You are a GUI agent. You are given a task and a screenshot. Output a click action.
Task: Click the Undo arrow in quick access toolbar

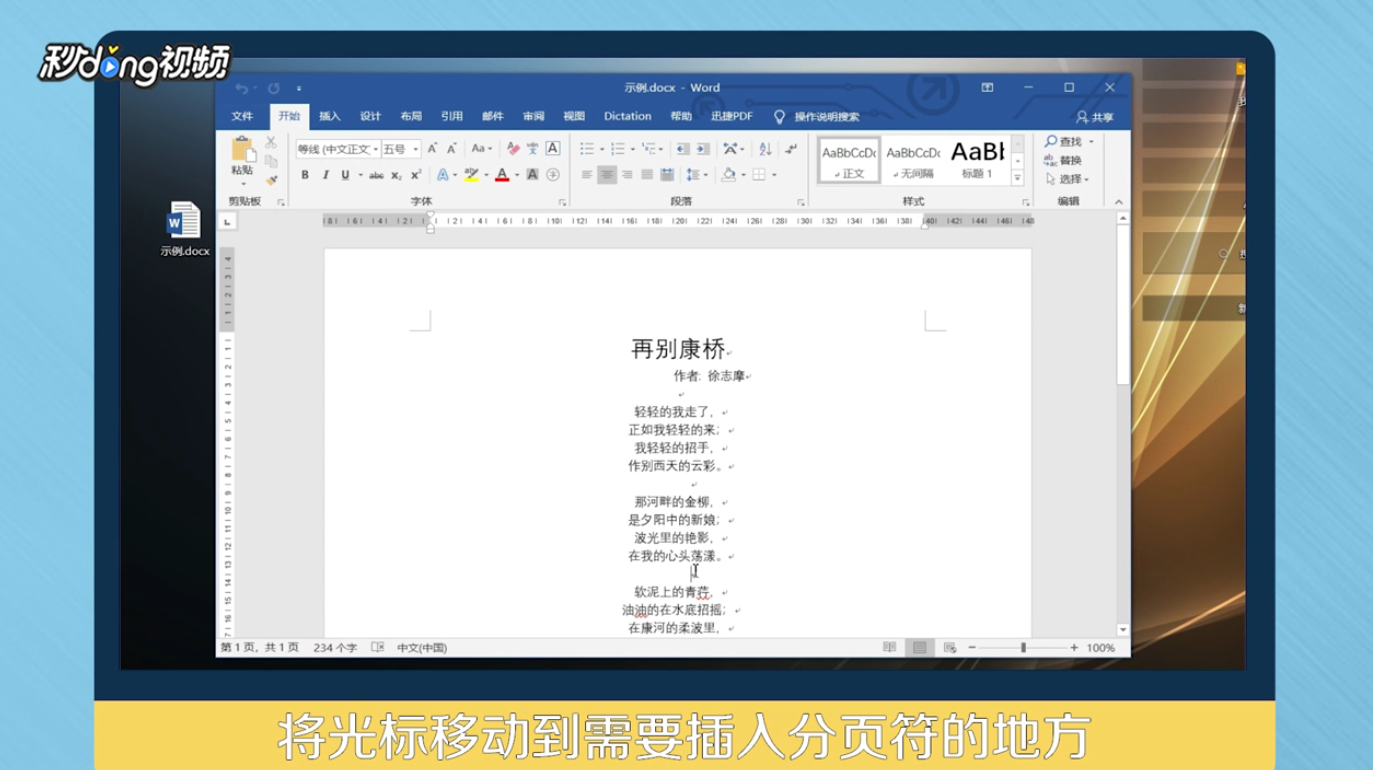coord(241,88)
